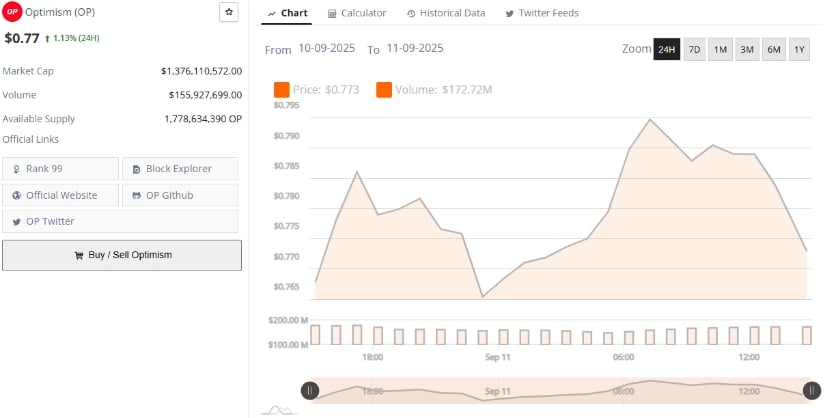Open the Block Explorer link
The height and width of the screenshot is (418, 825).
(x=180, y=168)
